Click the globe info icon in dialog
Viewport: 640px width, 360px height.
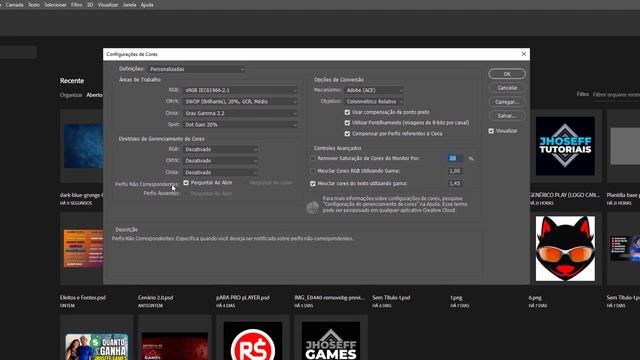[x=312, y=208]
